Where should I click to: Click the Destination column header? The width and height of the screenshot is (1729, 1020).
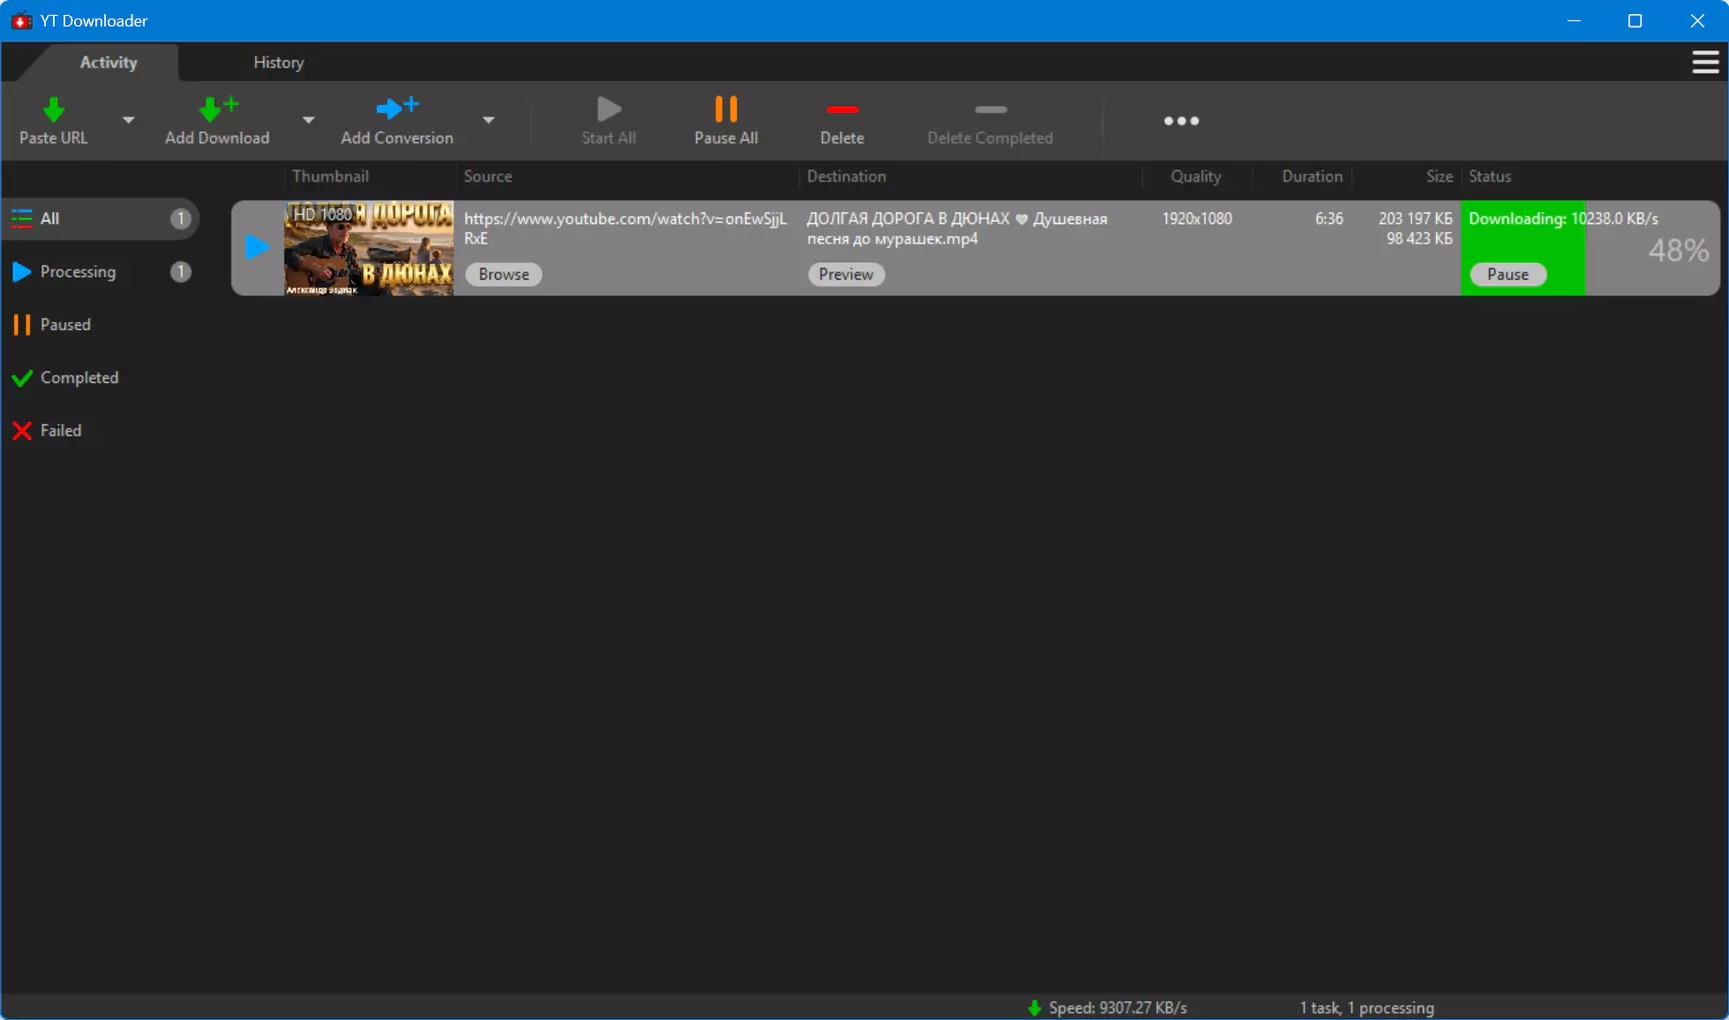[847, 176]
